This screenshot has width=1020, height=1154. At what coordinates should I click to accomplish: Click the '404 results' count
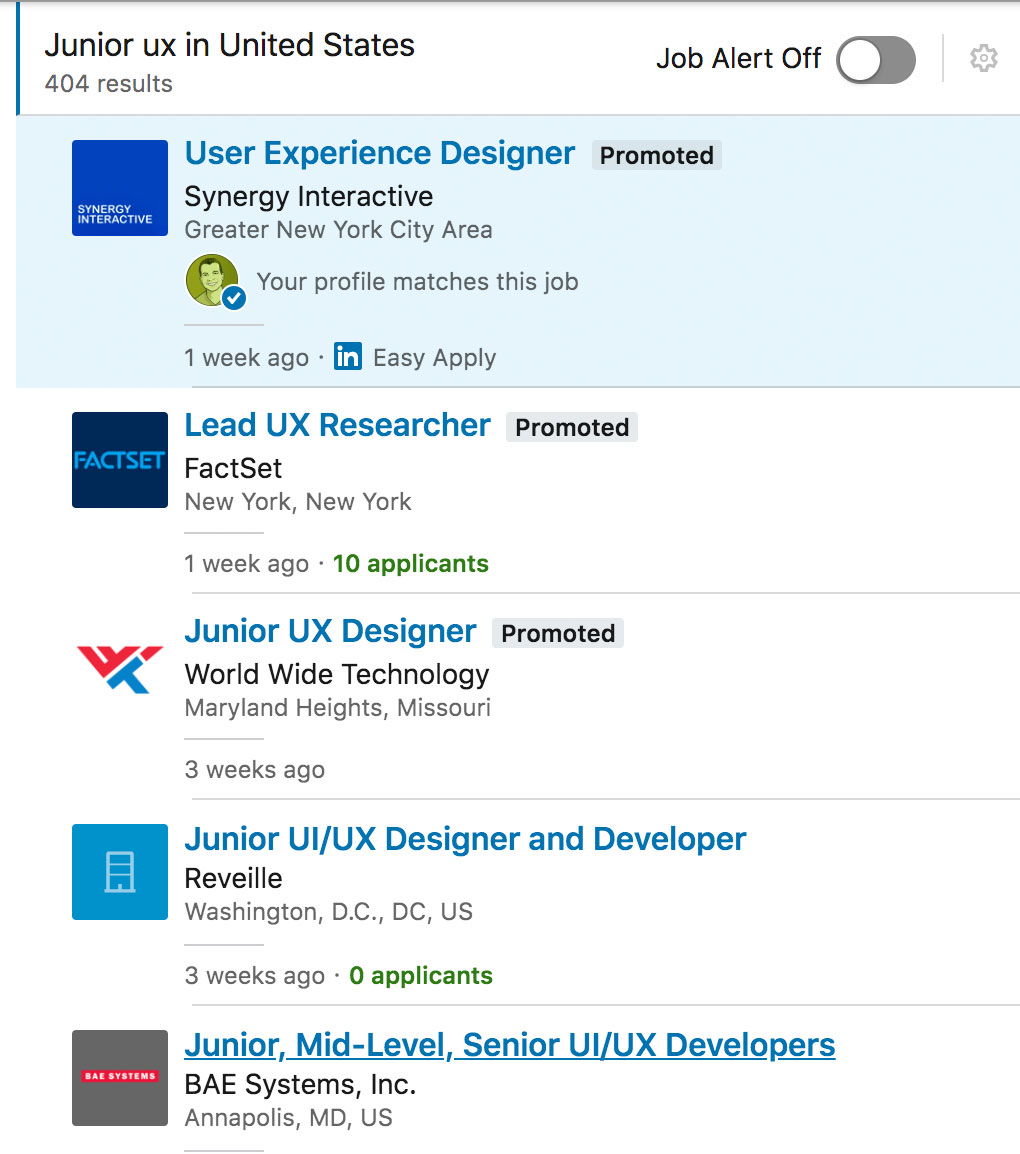point(109,84)
